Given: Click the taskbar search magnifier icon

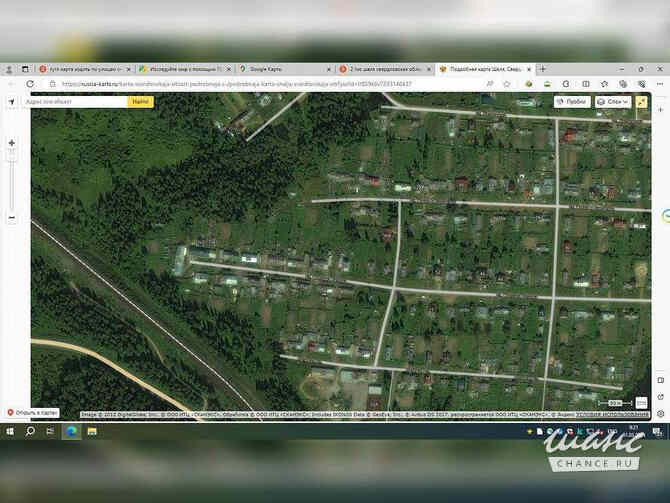Looking at the screenshot, I should coord(30,431).
